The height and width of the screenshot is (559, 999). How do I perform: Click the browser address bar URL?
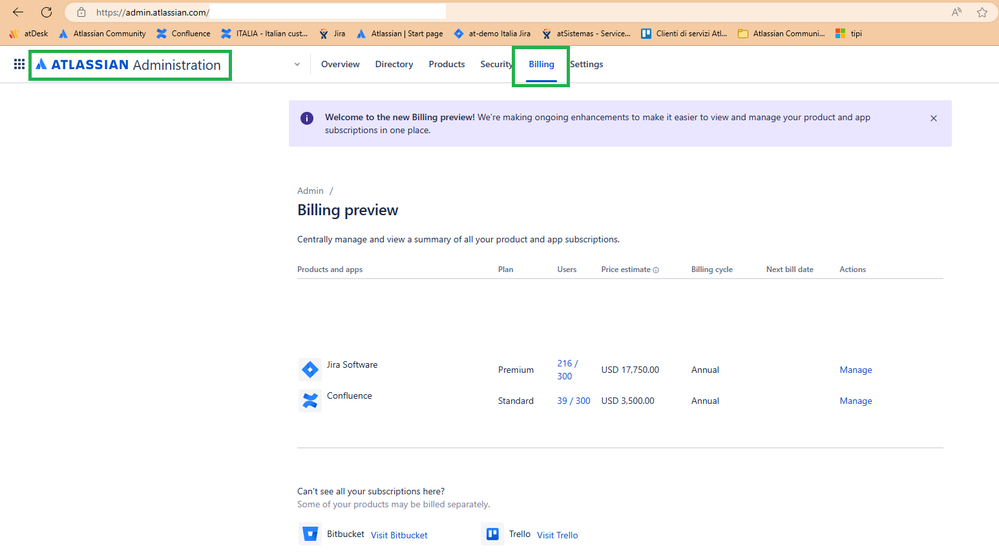pyautogui.click(x=153, y=12)
